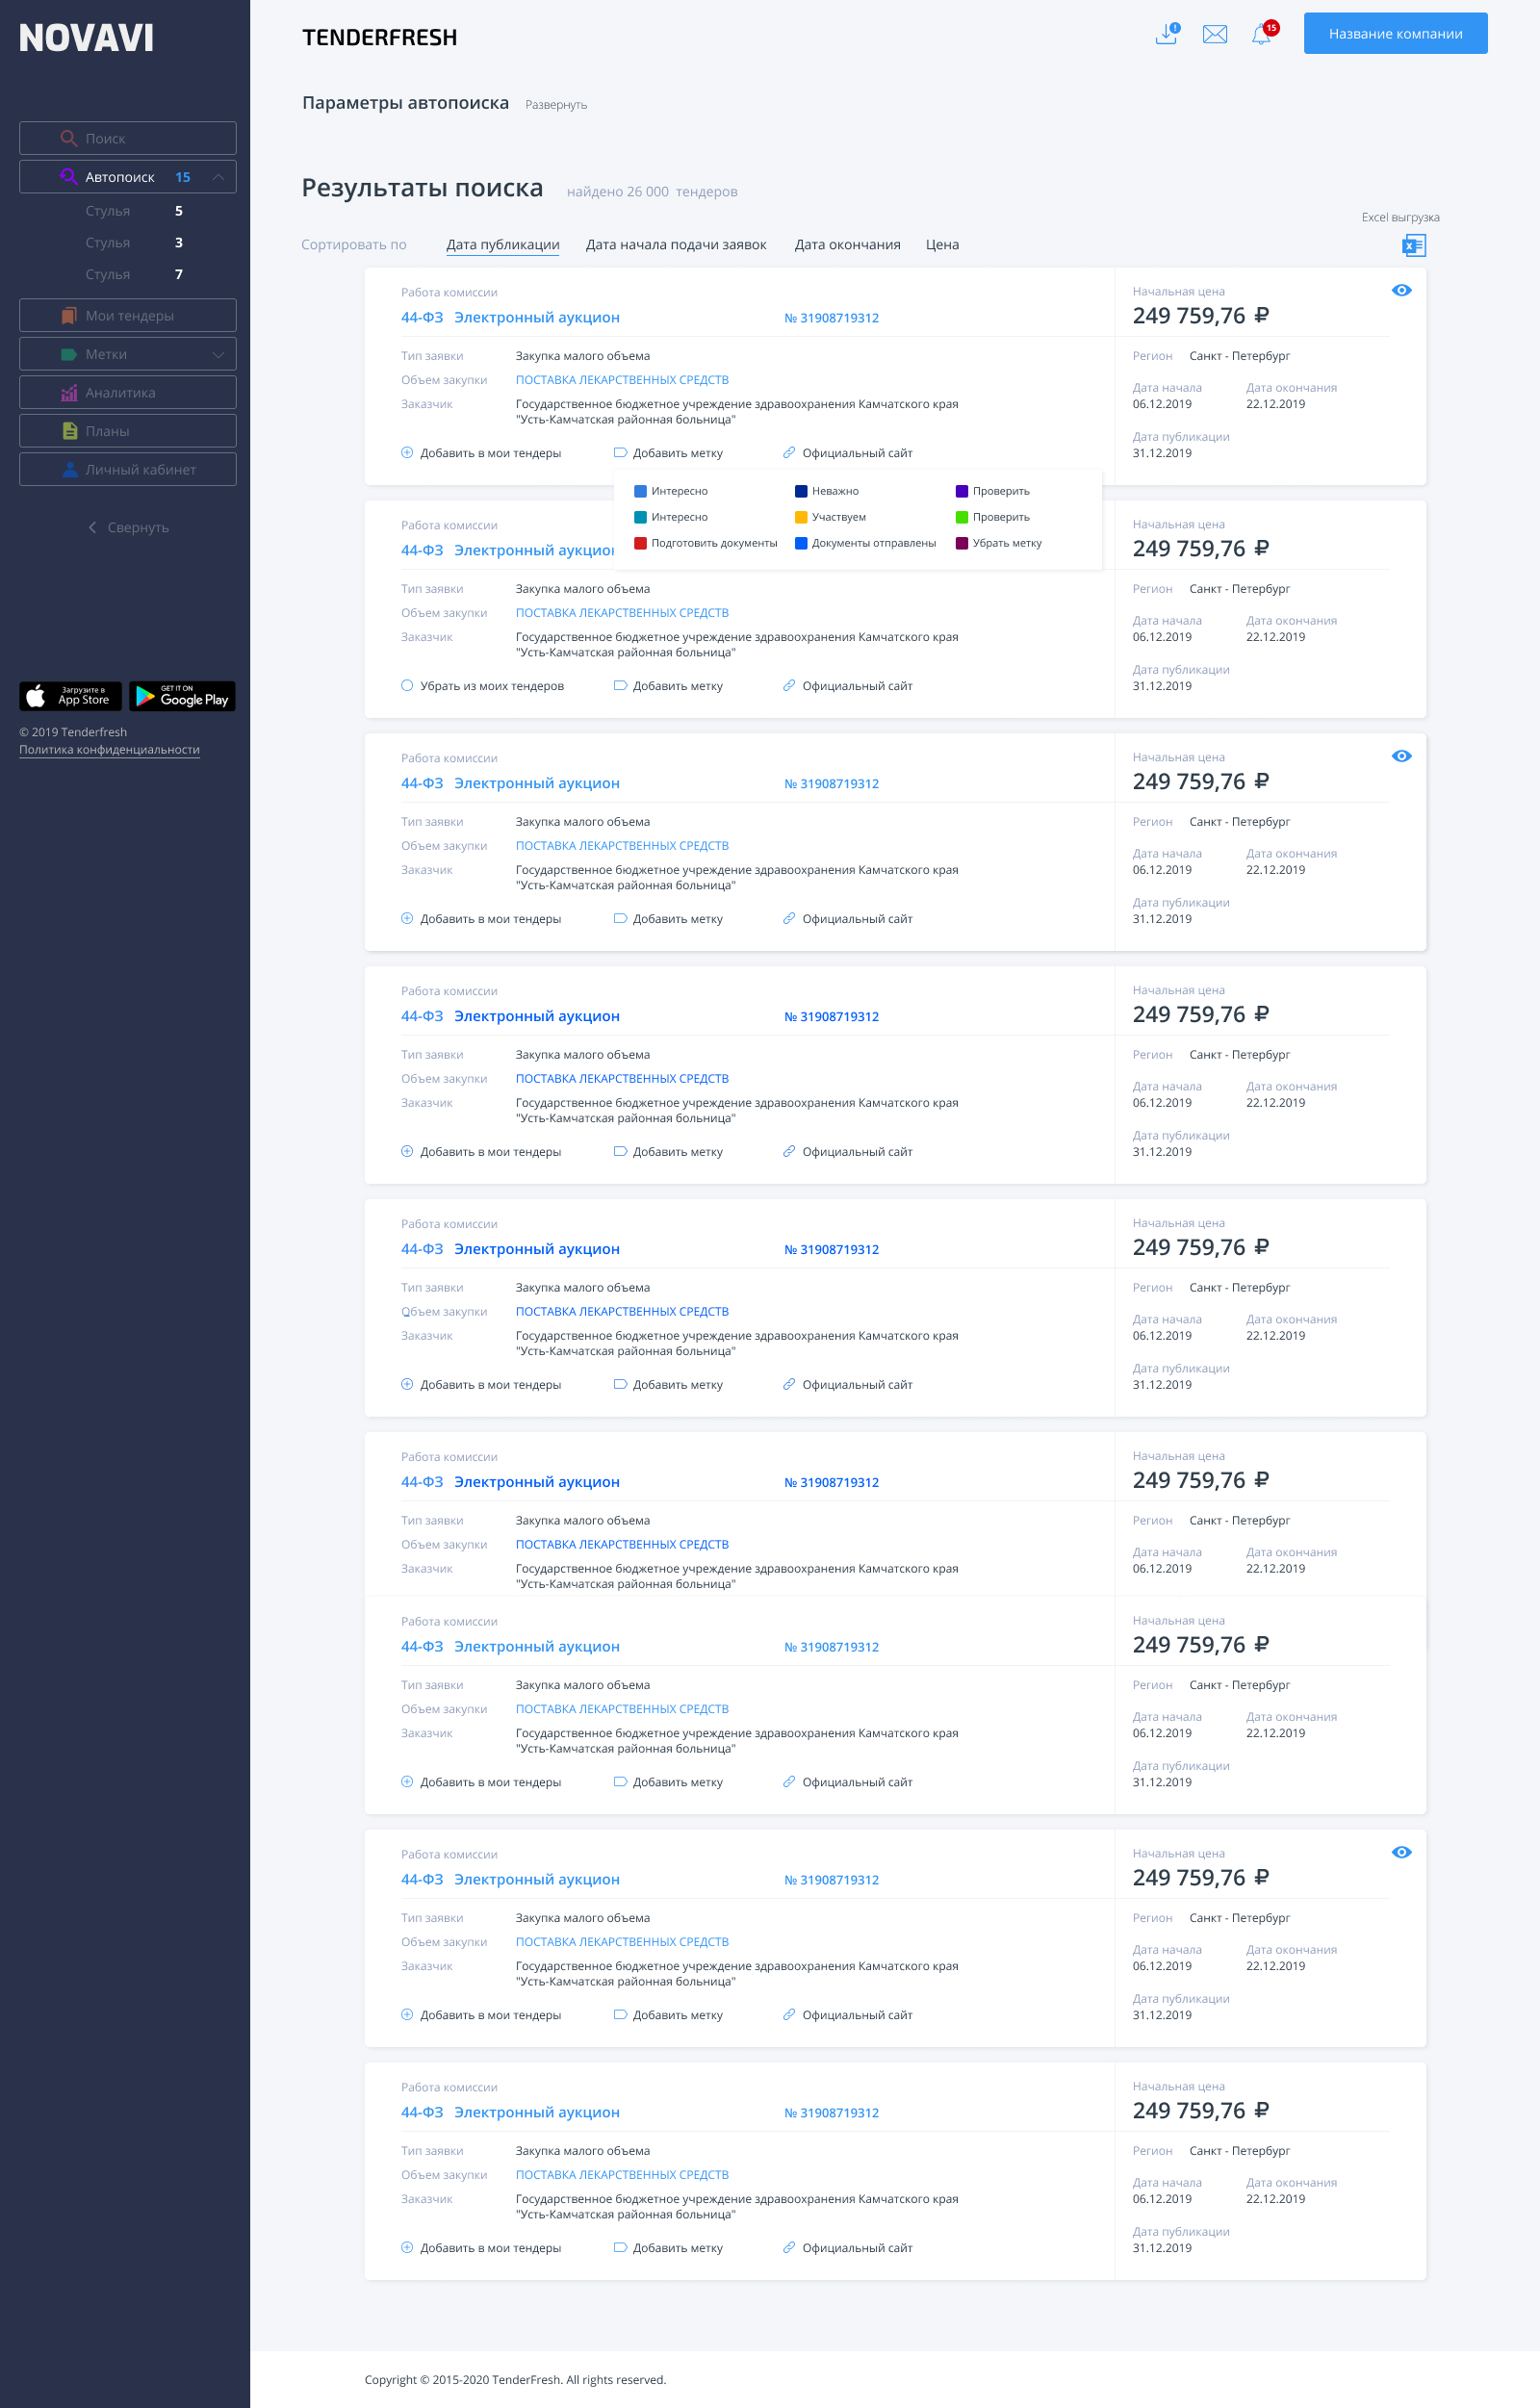
Task: Sort by Дата публикации
Action: tap(503, 245)
